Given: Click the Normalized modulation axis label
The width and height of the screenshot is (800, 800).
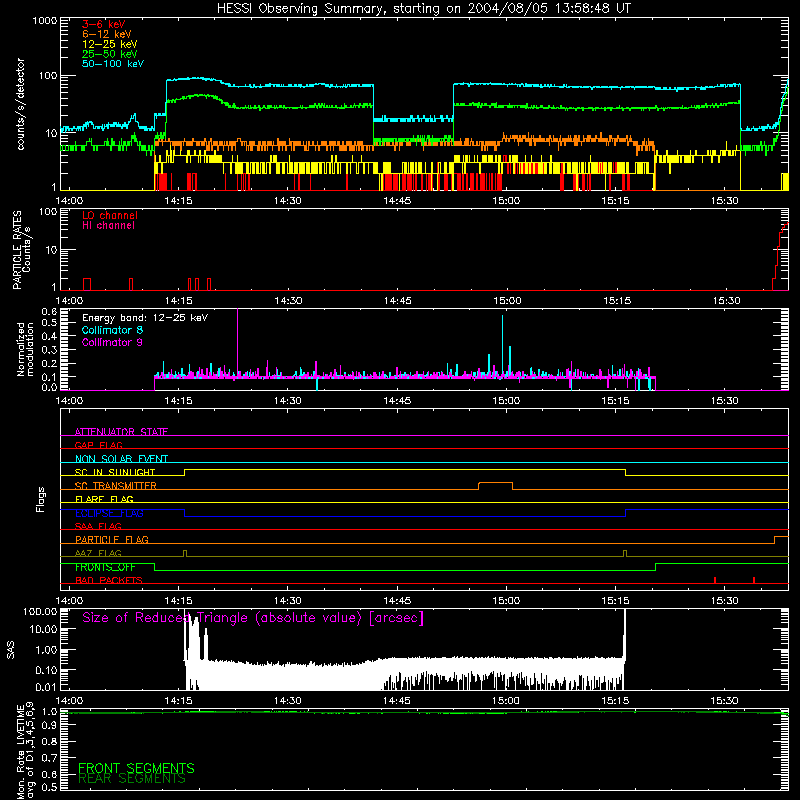Looking at the screenshot, I should (x=25, y=349).
